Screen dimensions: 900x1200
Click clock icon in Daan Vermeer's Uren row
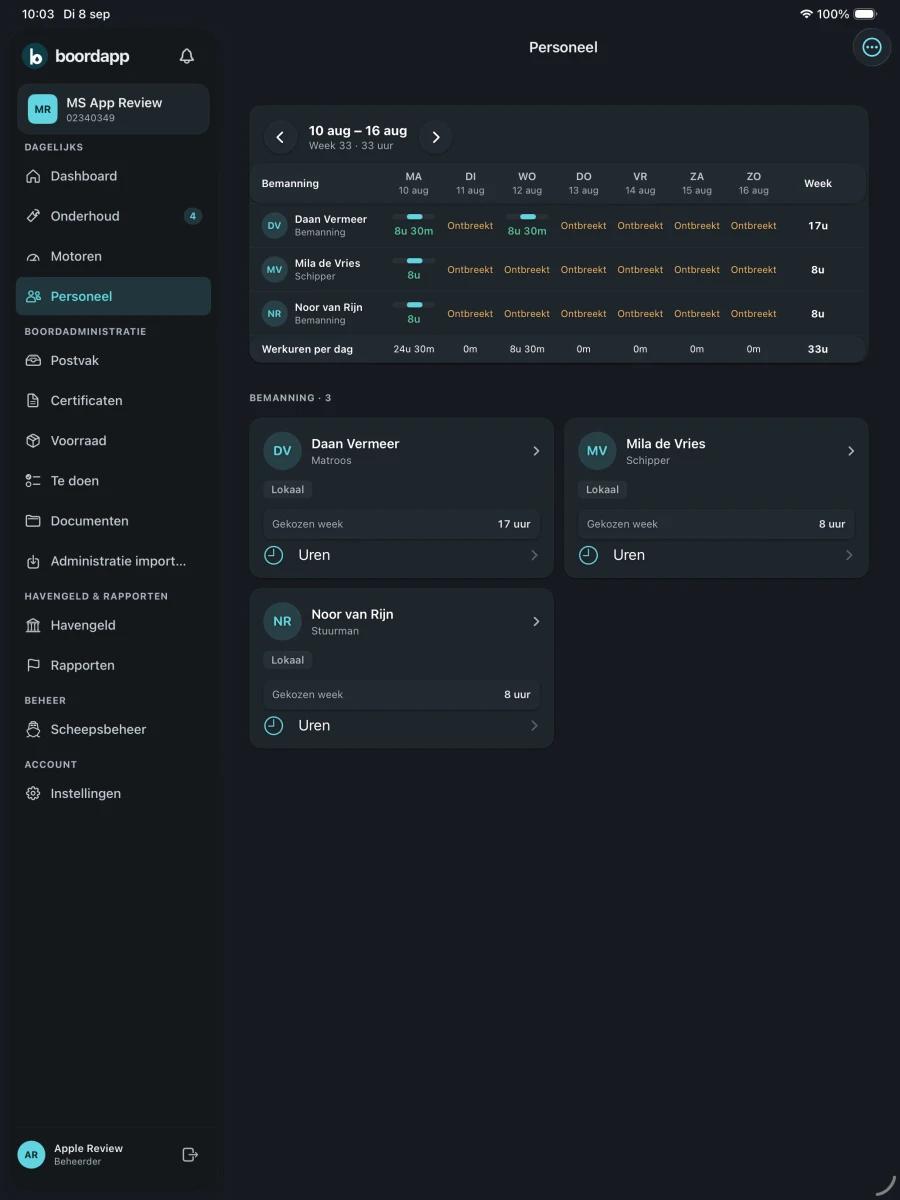coord(274,555)
